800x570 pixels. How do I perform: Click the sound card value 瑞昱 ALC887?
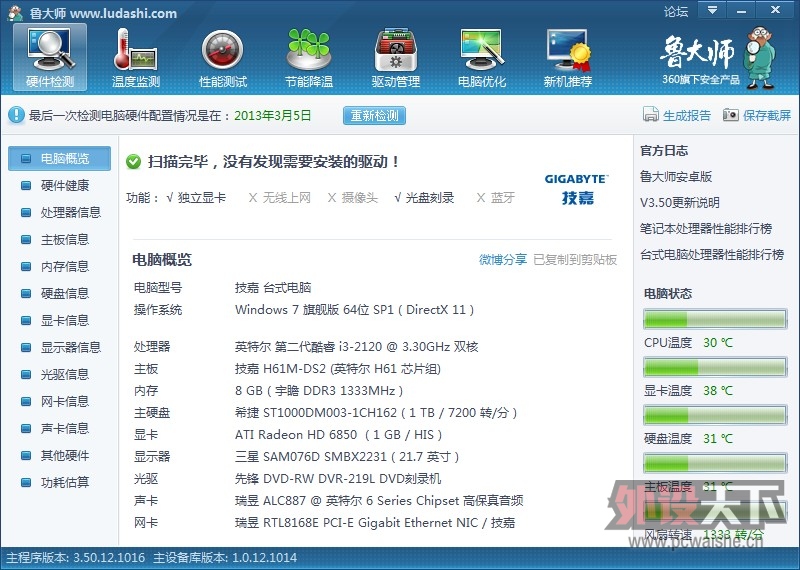click(x=379, y=501)
